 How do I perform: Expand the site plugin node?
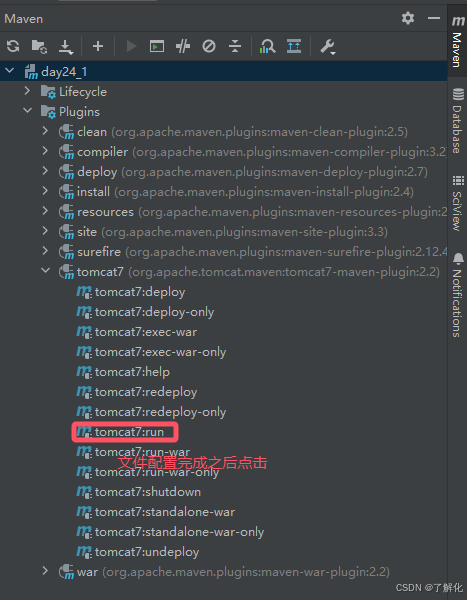click(45, 231)
